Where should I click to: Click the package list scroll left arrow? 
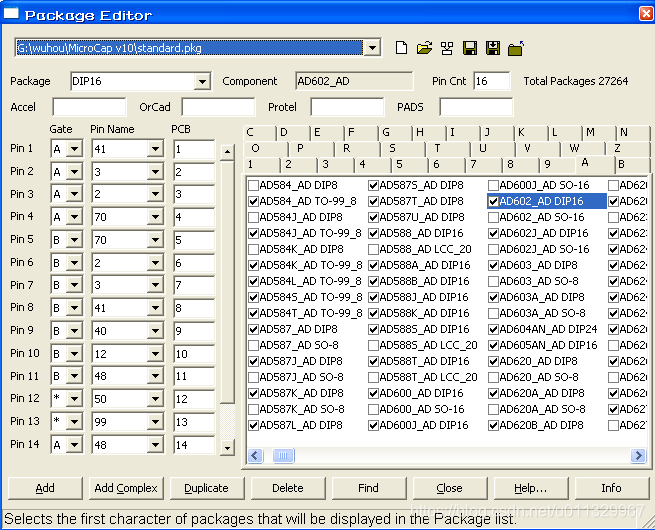click(255, 455)
